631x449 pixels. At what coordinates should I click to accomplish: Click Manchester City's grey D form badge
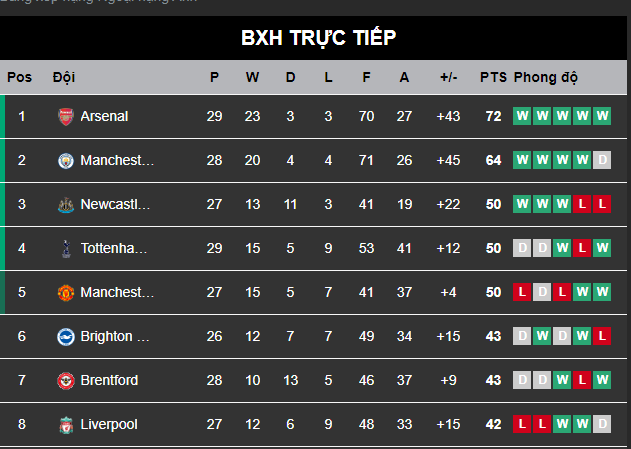pos(602,160)
